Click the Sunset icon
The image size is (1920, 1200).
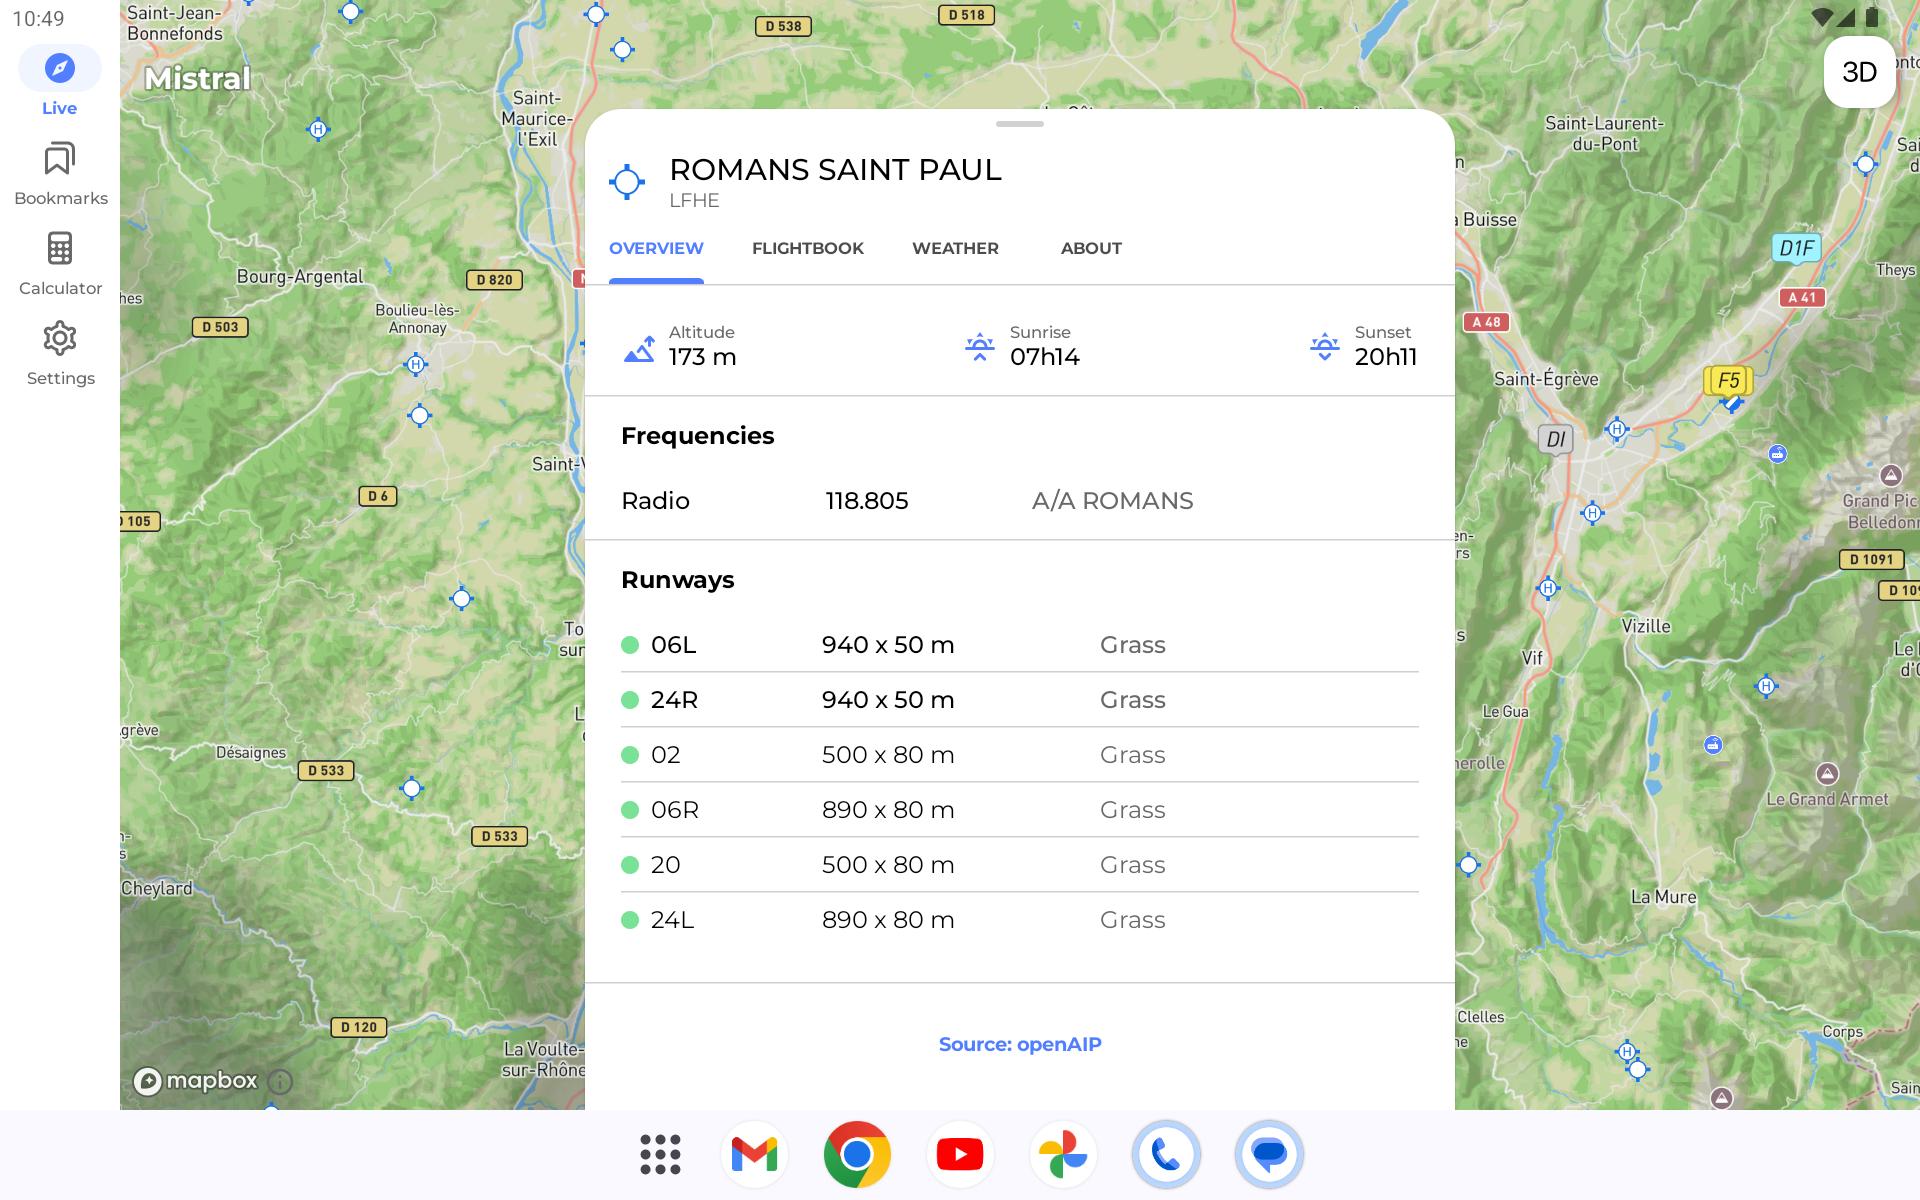[1325, 347]
